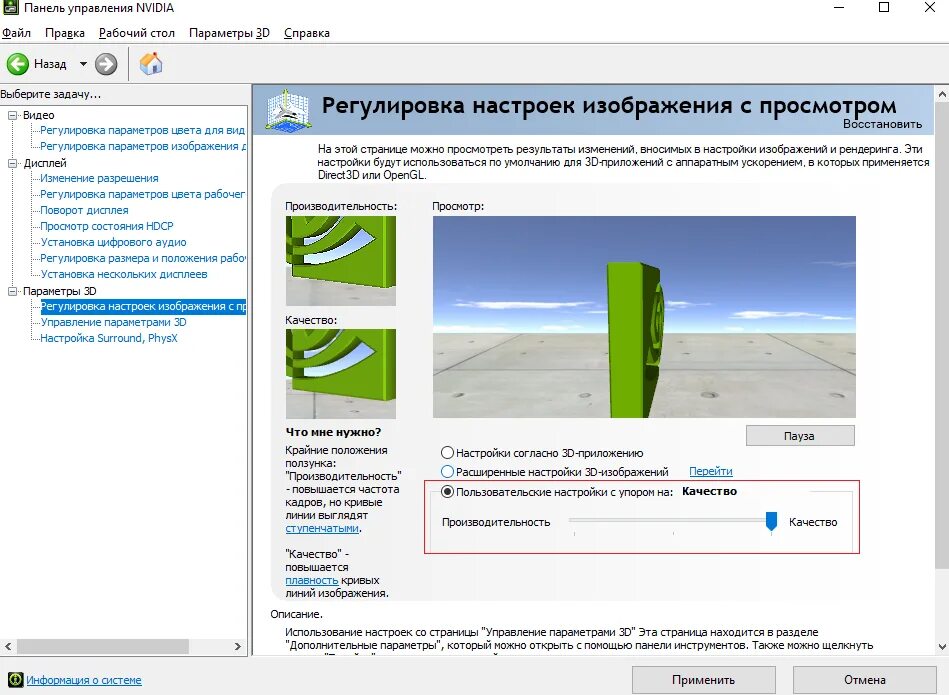Click the system information icon at bottom left

16,679
